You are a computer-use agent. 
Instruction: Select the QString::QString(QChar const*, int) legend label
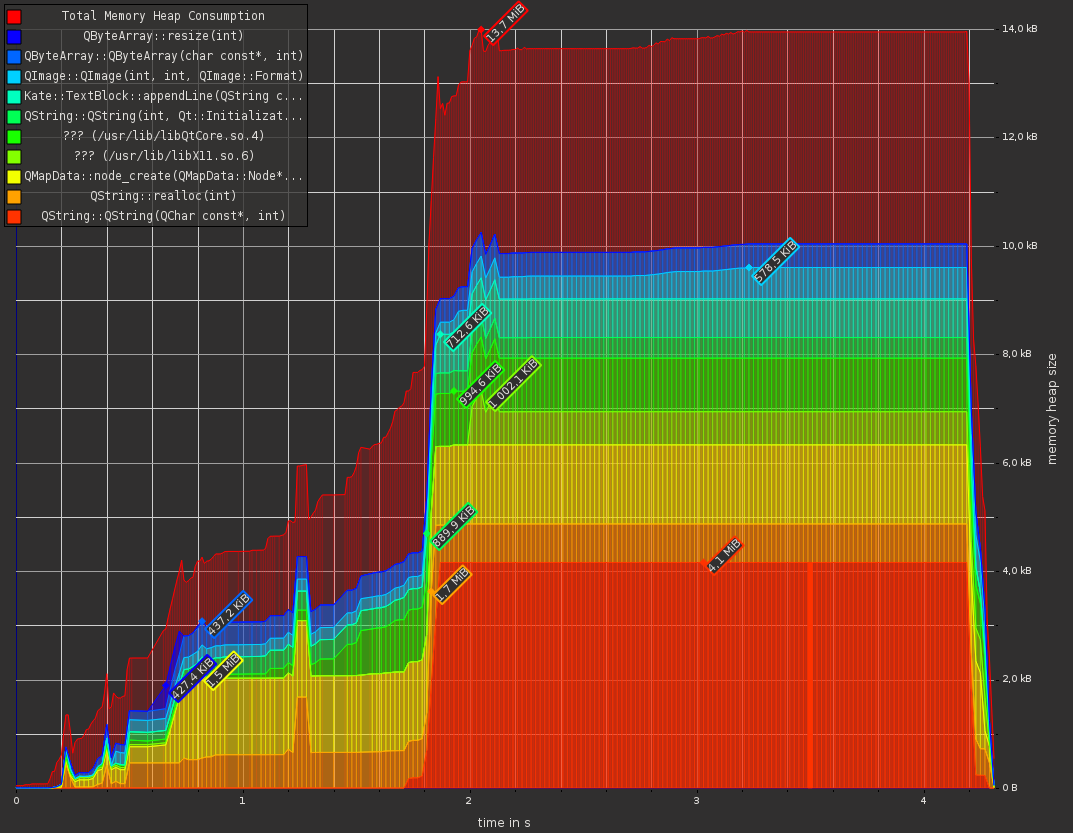tap(163, 216)
